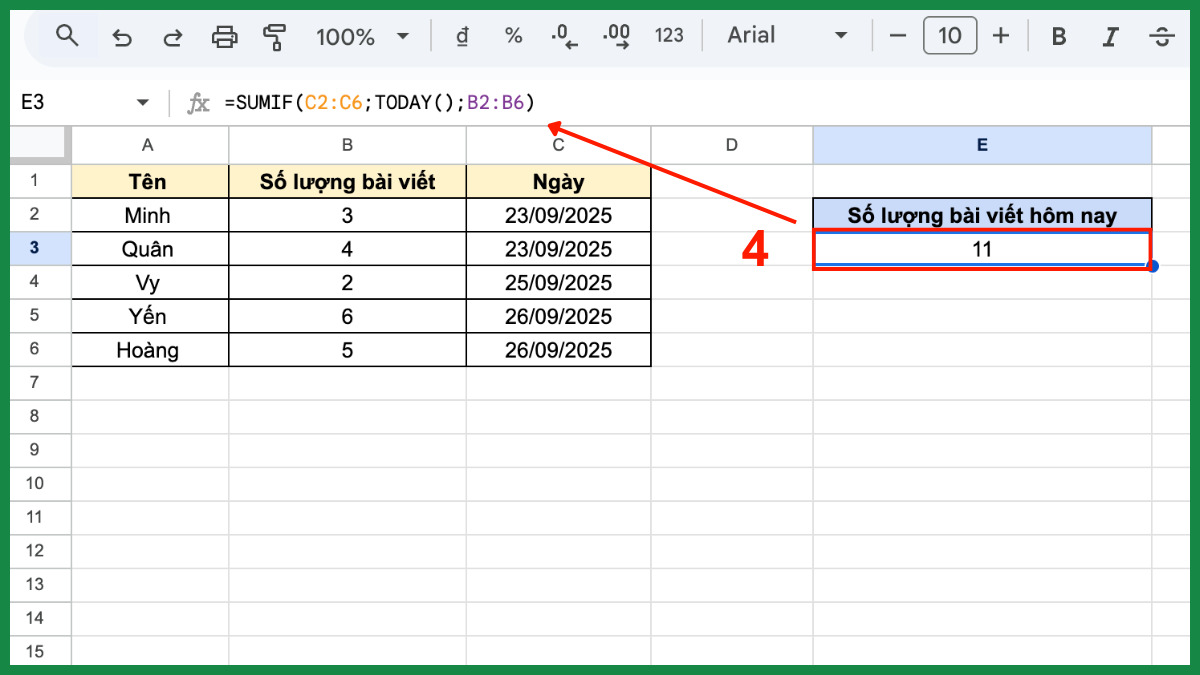Image resolution: width=1200 pixels, height=675 pixels.
Task: Increase font size with plus button
Action: 1000,36
